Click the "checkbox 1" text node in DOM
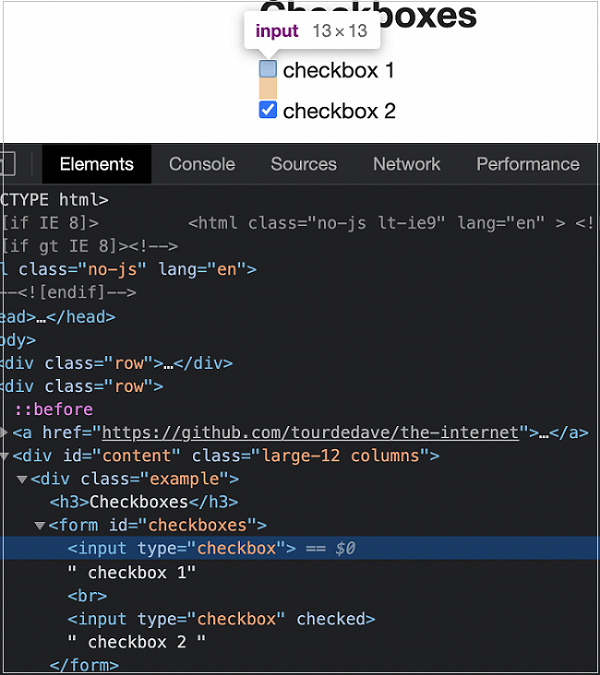 coord(132,572)
